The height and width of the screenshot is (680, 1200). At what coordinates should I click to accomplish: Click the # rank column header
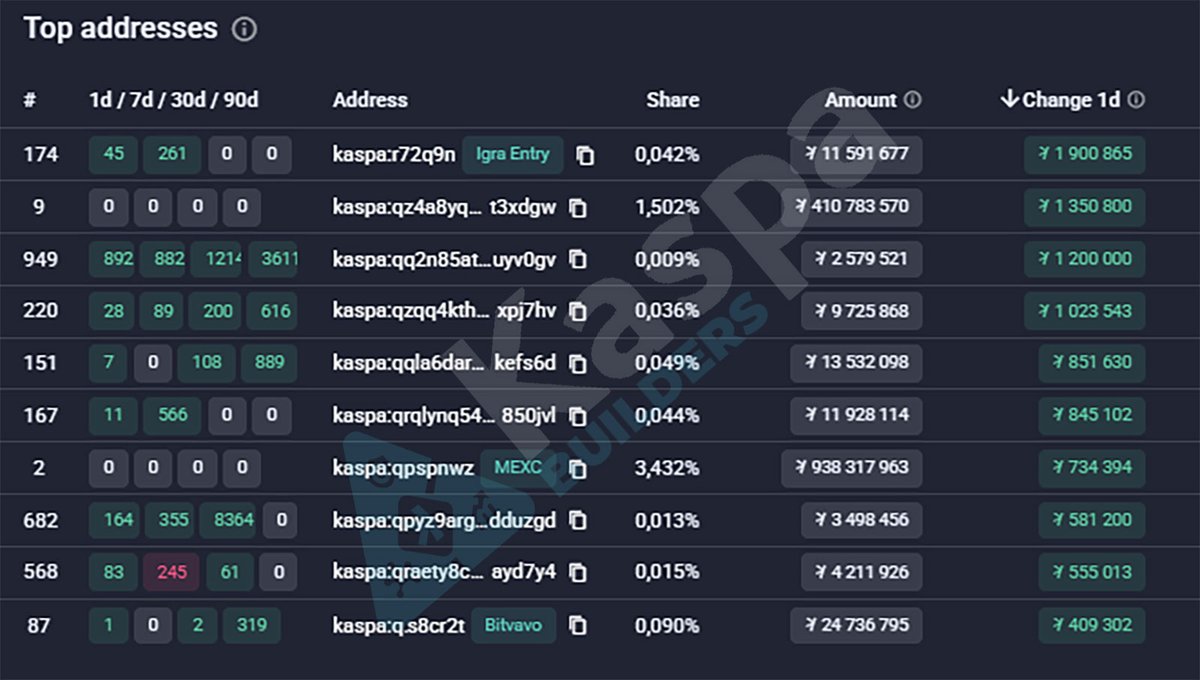point(30,100)
